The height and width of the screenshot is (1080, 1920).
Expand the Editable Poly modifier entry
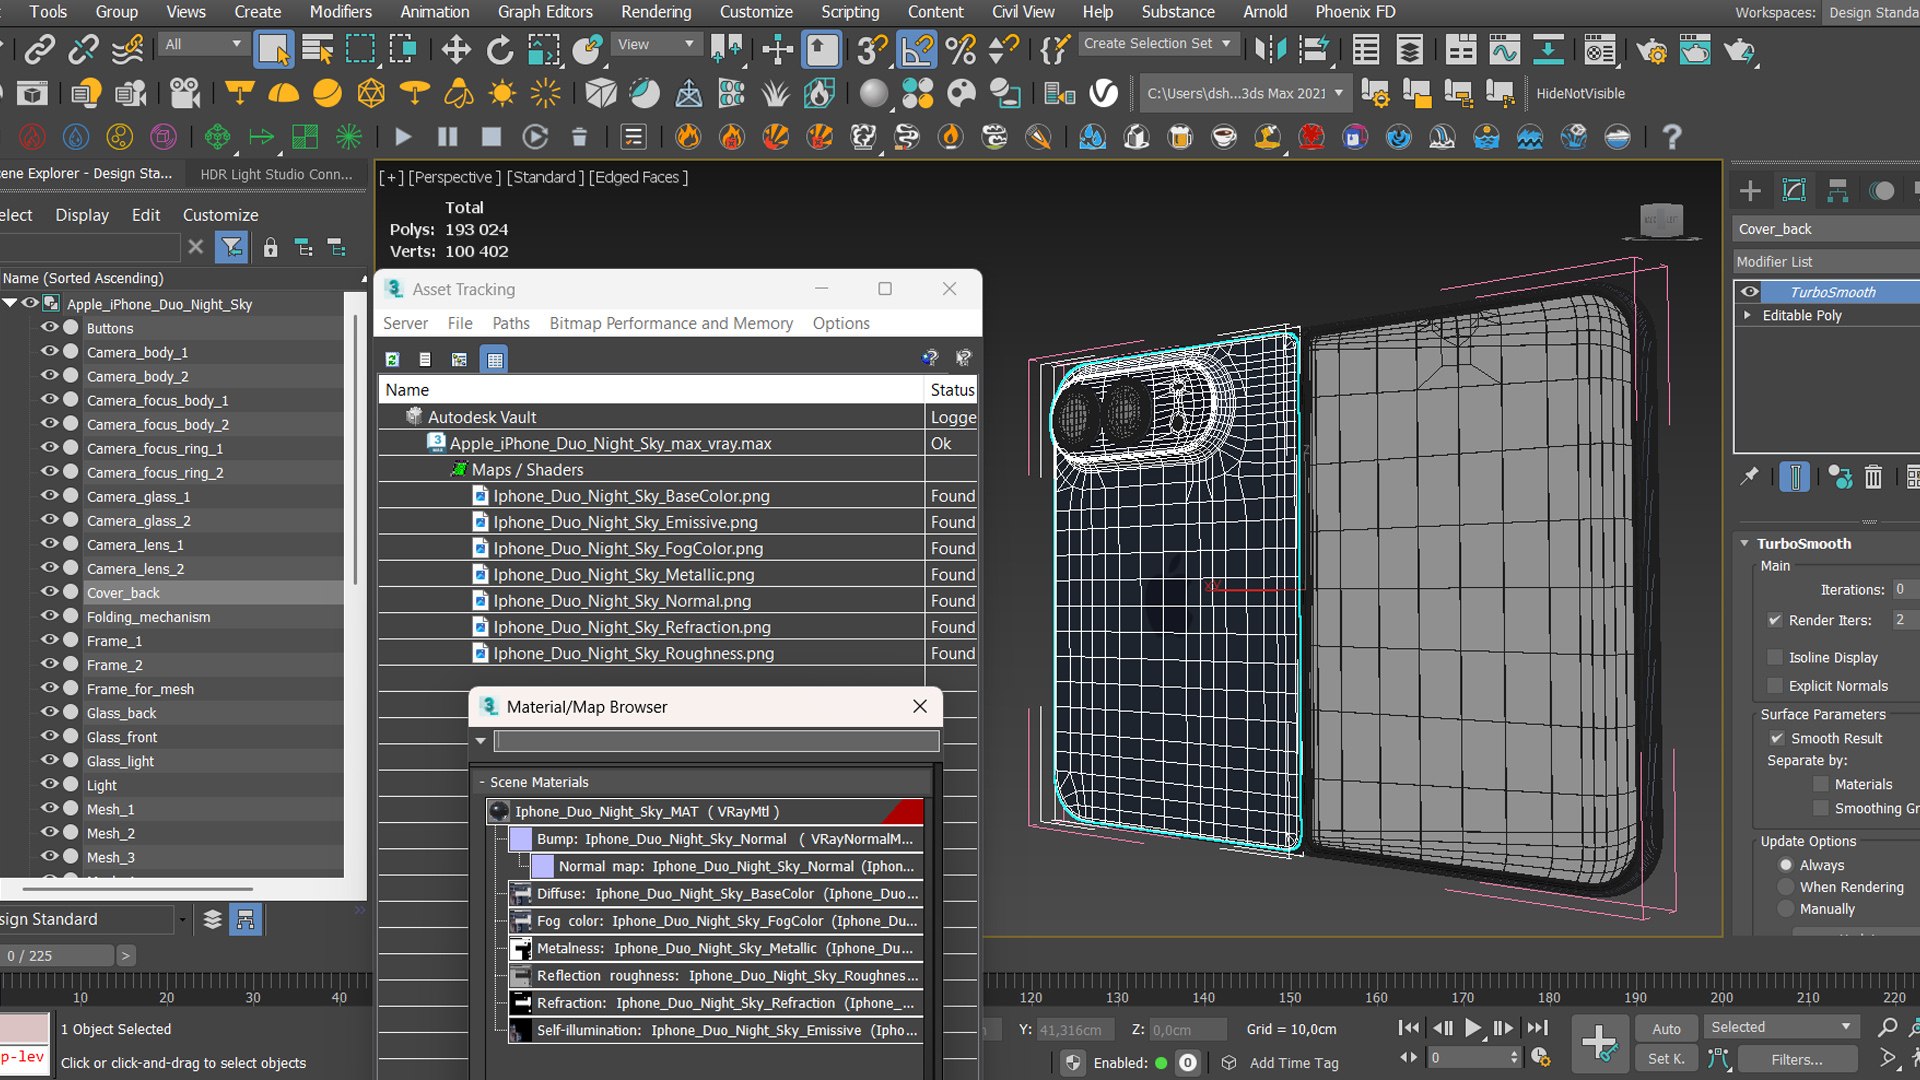1747,315
